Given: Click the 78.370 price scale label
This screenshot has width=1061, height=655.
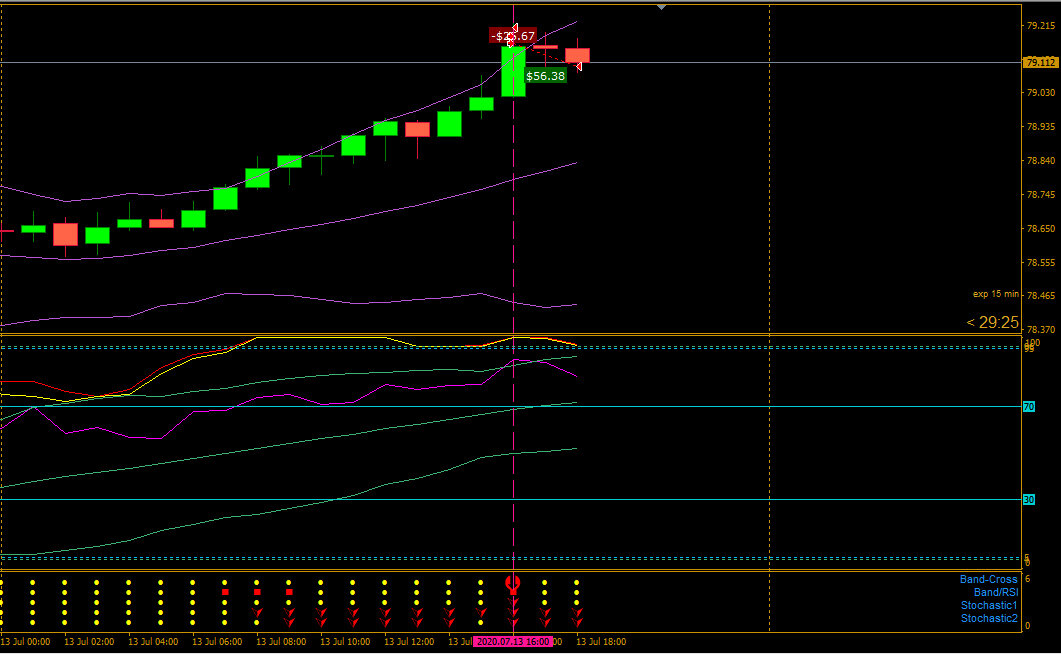Looking at the screenshot, I should 1041,330.
